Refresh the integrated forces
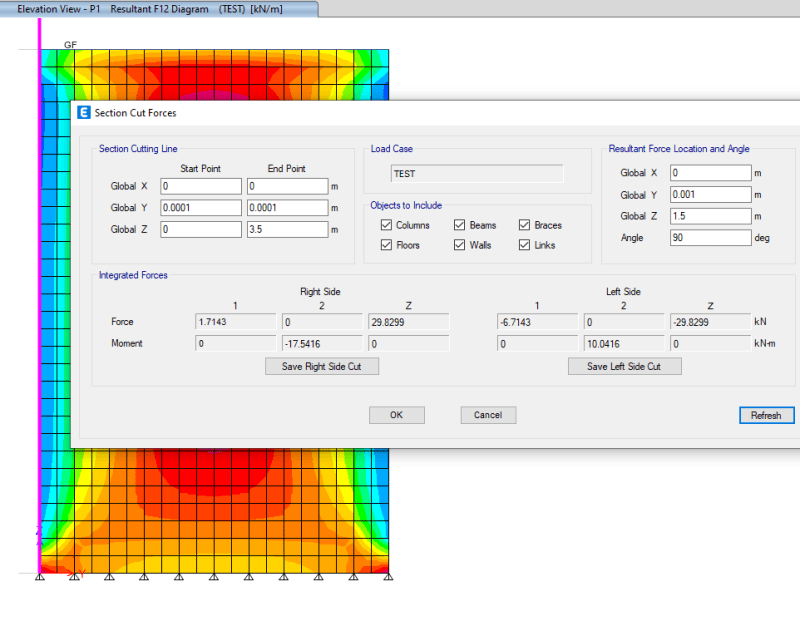The height and width of the screenshot is (621, 800). (x=766, y=415)
